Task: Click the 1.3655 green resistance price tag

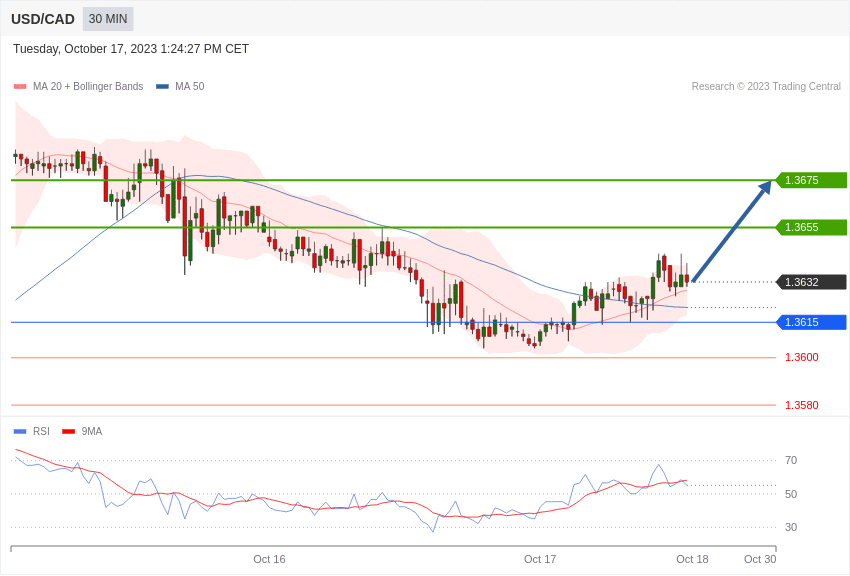Action: 811,227
